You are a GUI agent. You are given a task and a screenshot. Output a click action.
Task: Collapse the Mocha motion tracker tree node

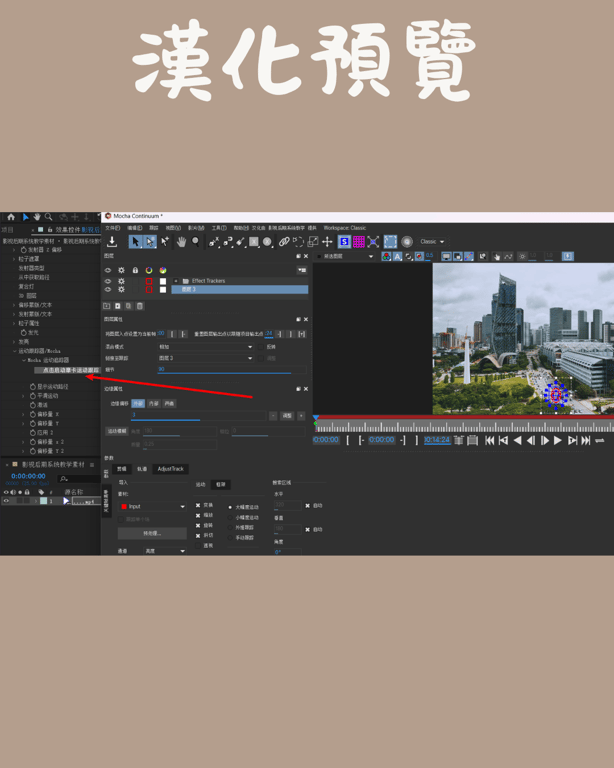24,360
